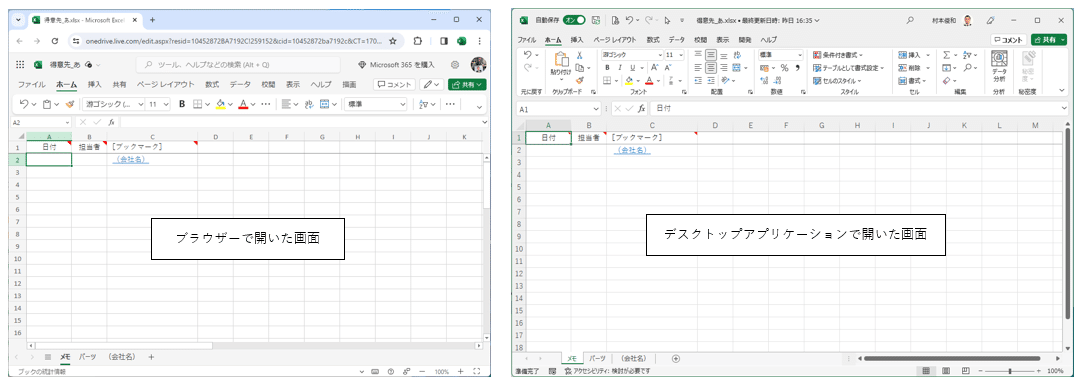Expand Conditional Formatting menu in desktop Excel
Screen dimensions: 1082x389
click(x=839, y=54)
